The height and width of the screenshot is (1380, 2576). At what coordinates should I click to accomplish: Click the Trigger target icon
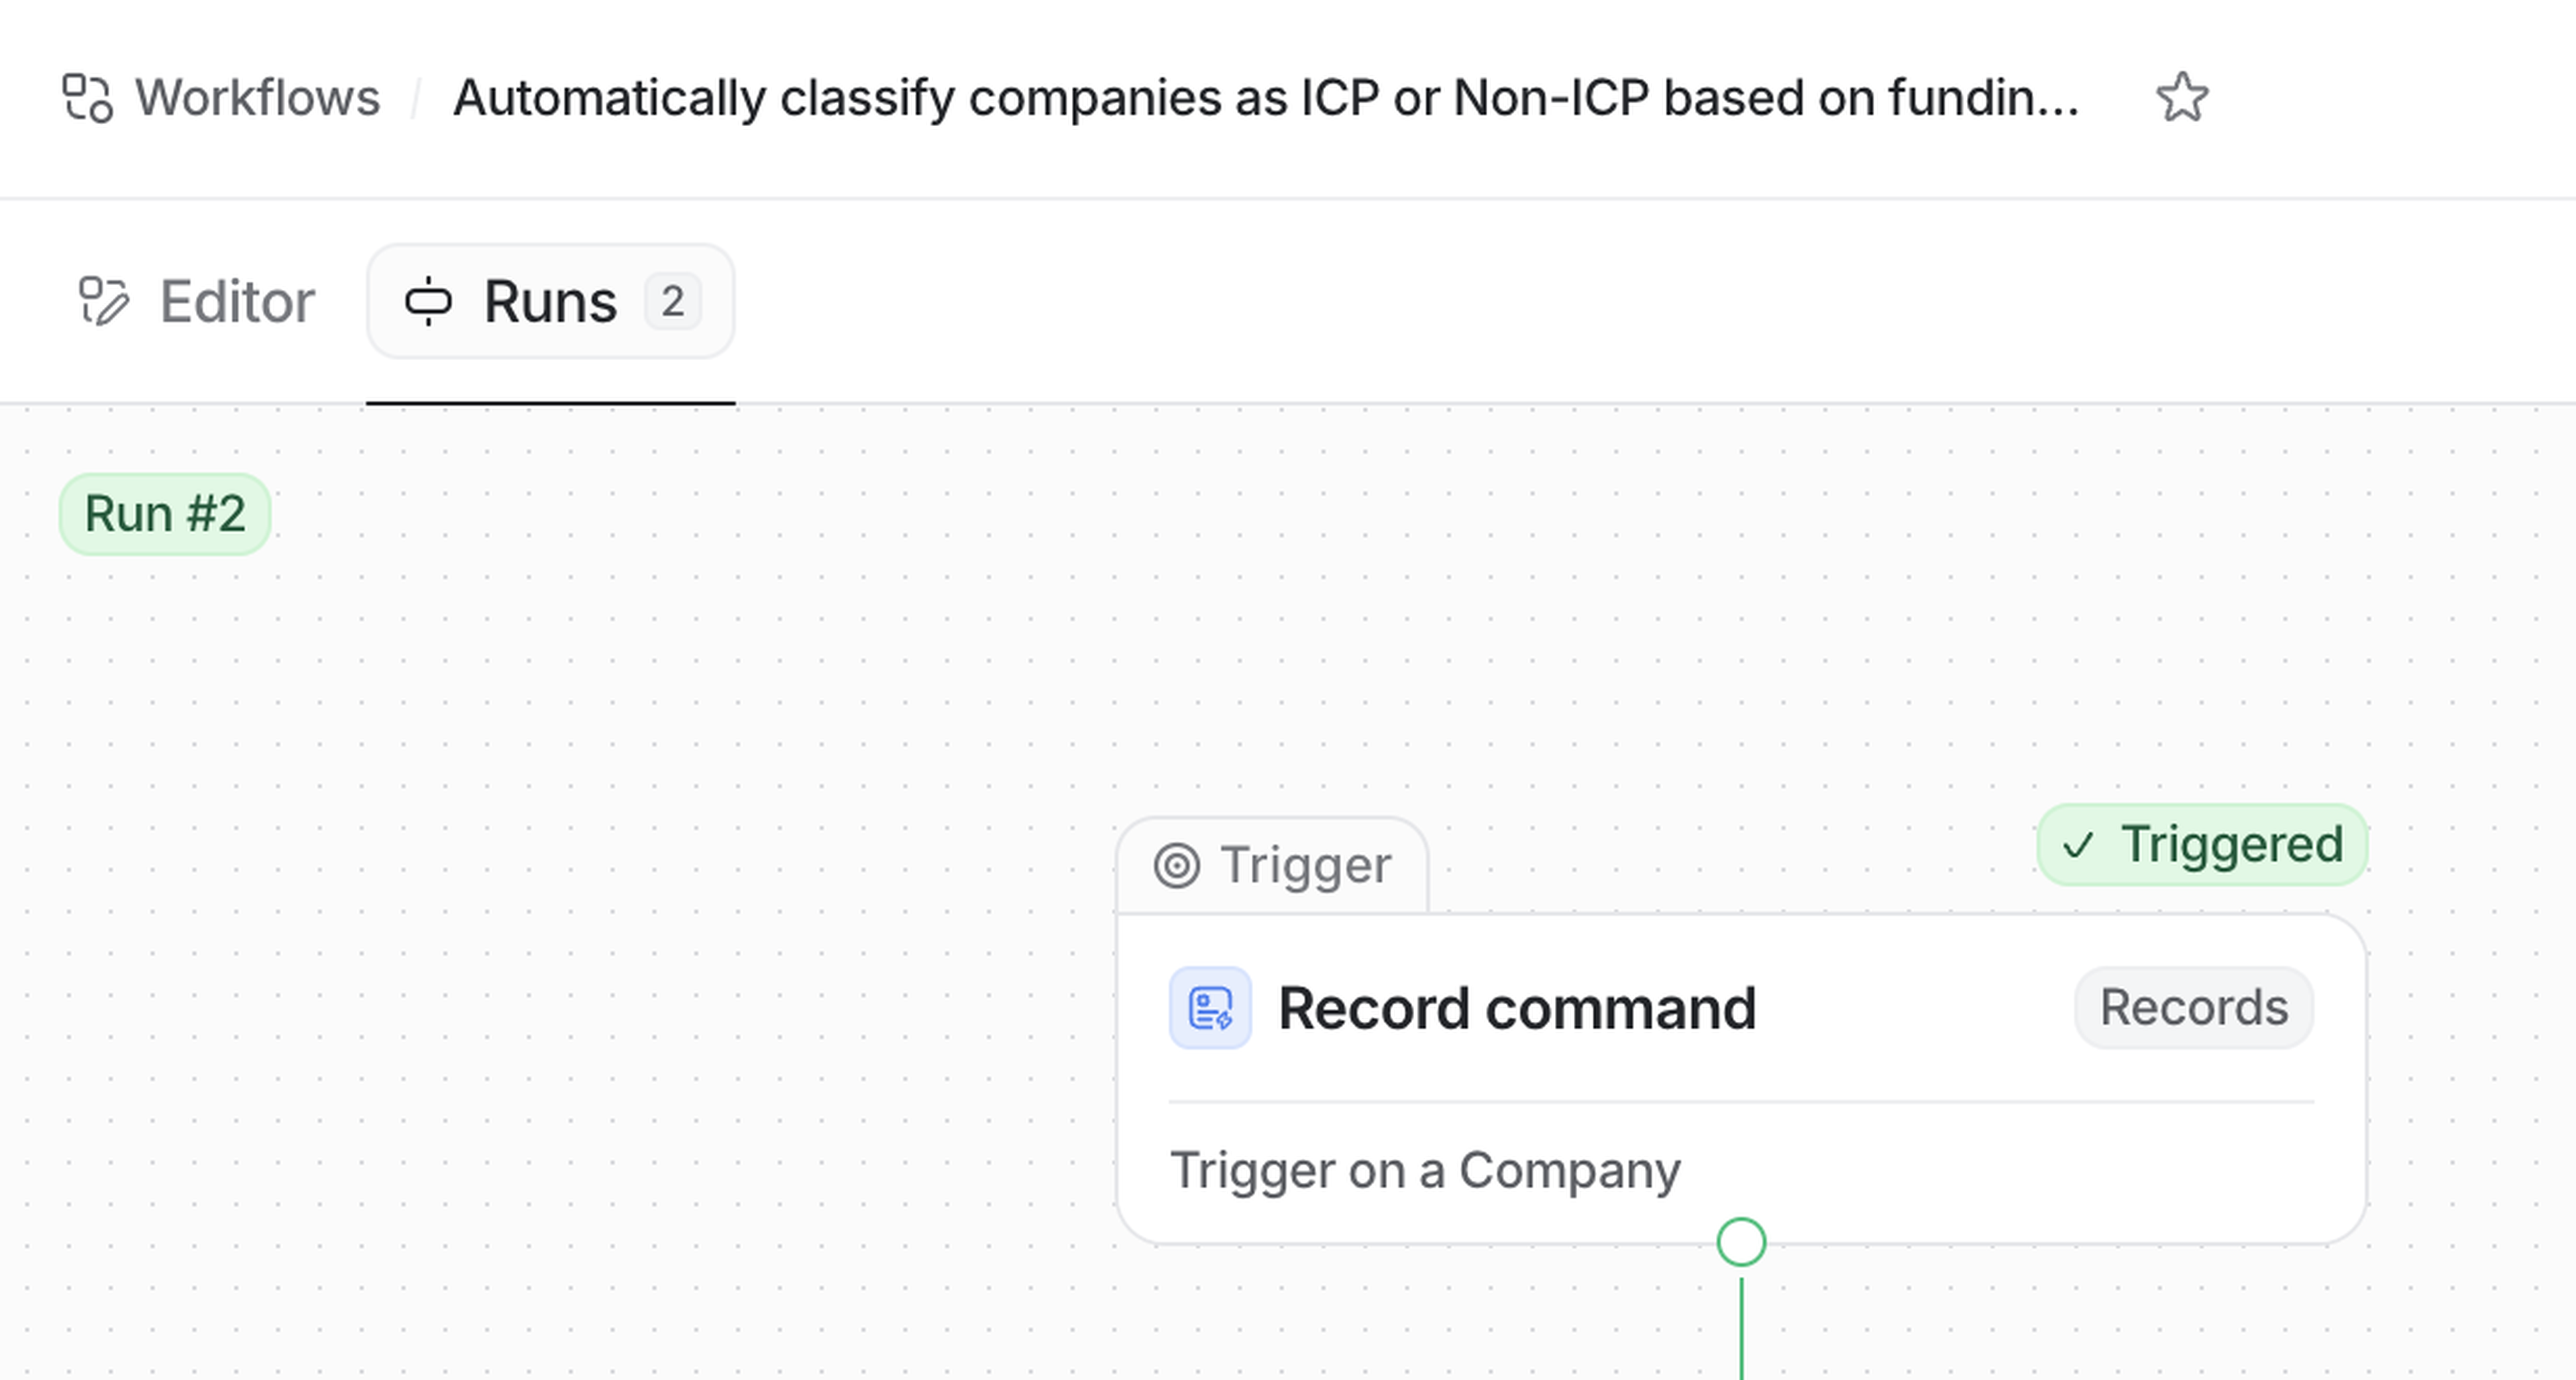point(1176,865)
